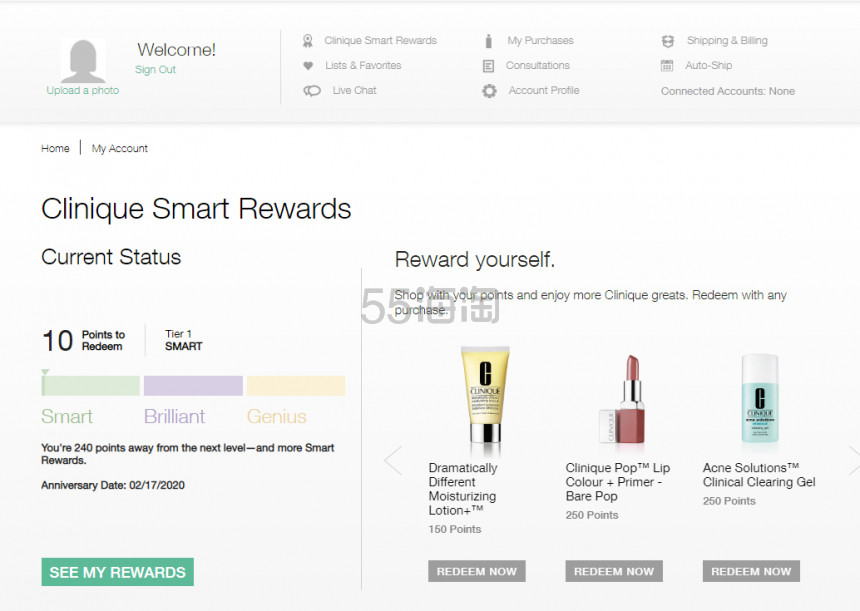
Task: Click Sign Out link
Action: 155,70
